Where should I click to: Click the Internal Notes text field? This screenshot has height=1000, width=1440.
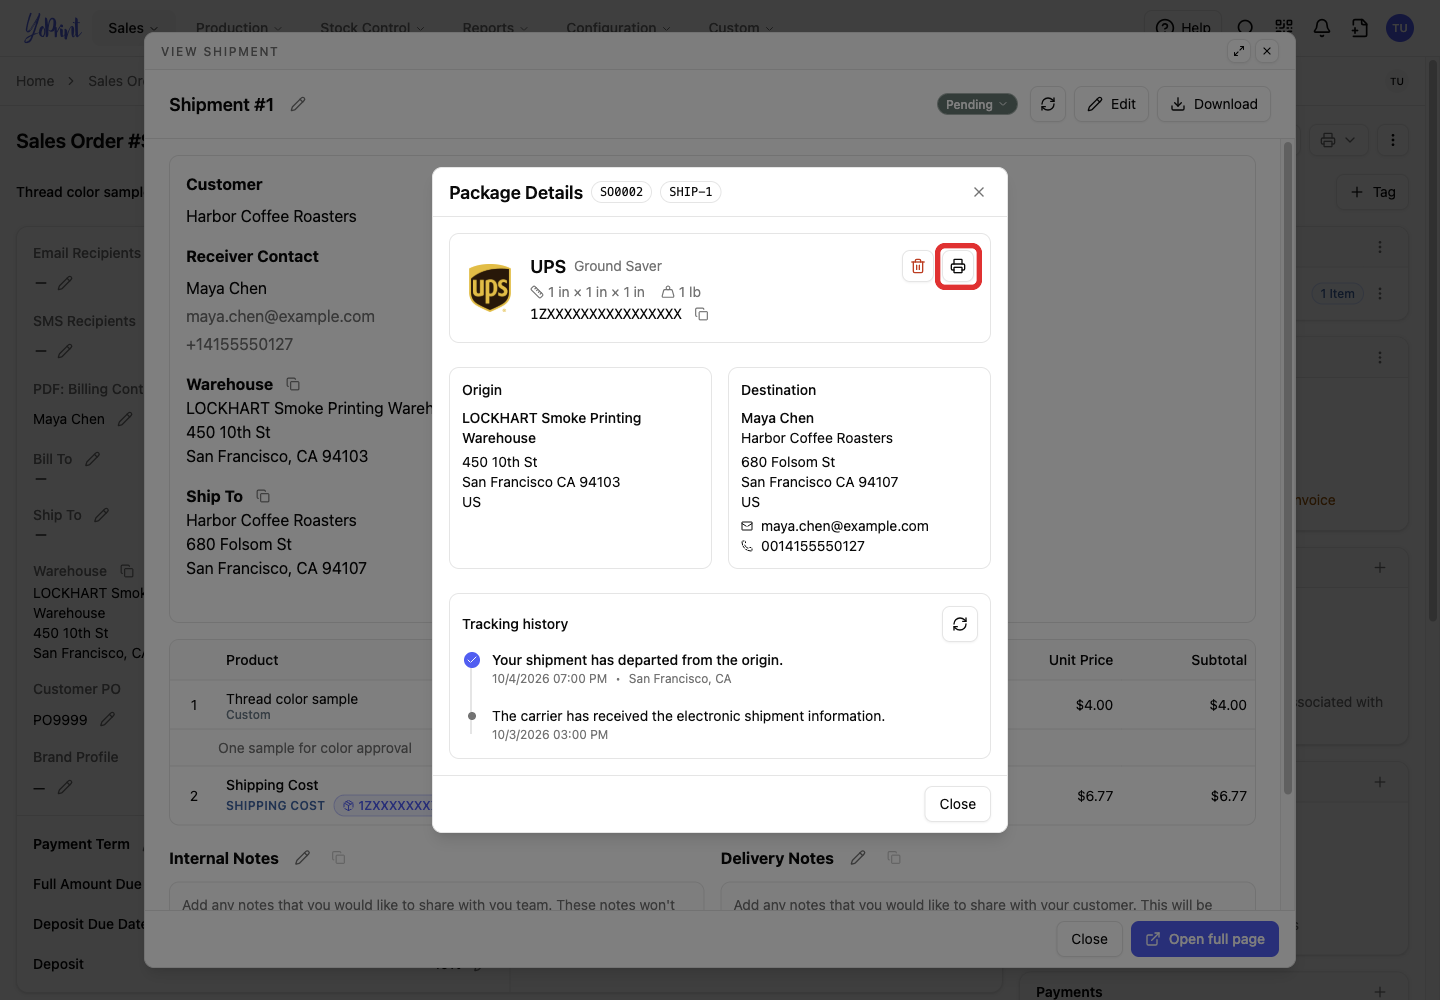[x=437, y=897]
